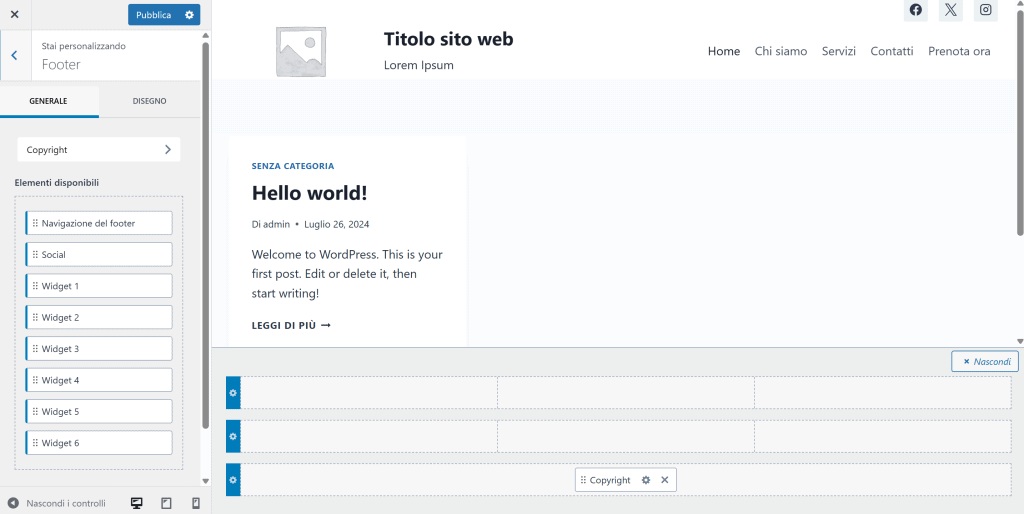
Task: Open the Copyright settings row
Action: (x=99, y=150)
